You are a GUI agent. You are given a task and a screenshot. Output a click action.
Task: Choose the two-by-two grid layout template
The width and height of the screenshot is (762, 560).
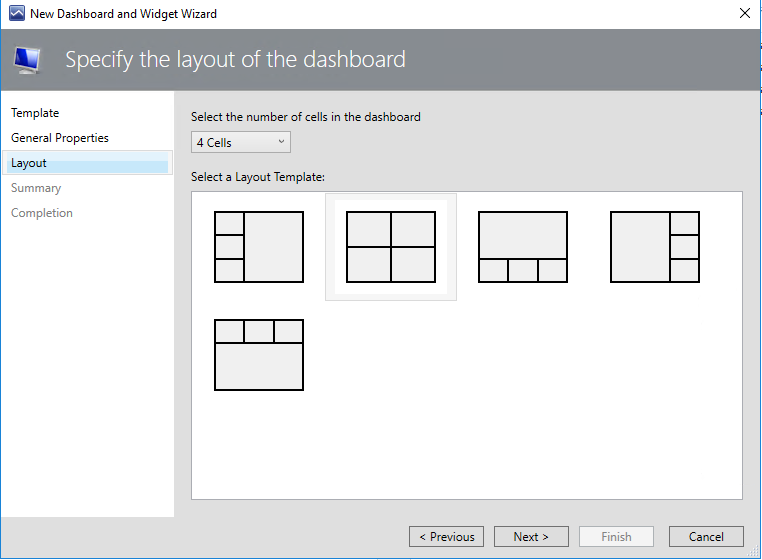click(x=391, y=247)
